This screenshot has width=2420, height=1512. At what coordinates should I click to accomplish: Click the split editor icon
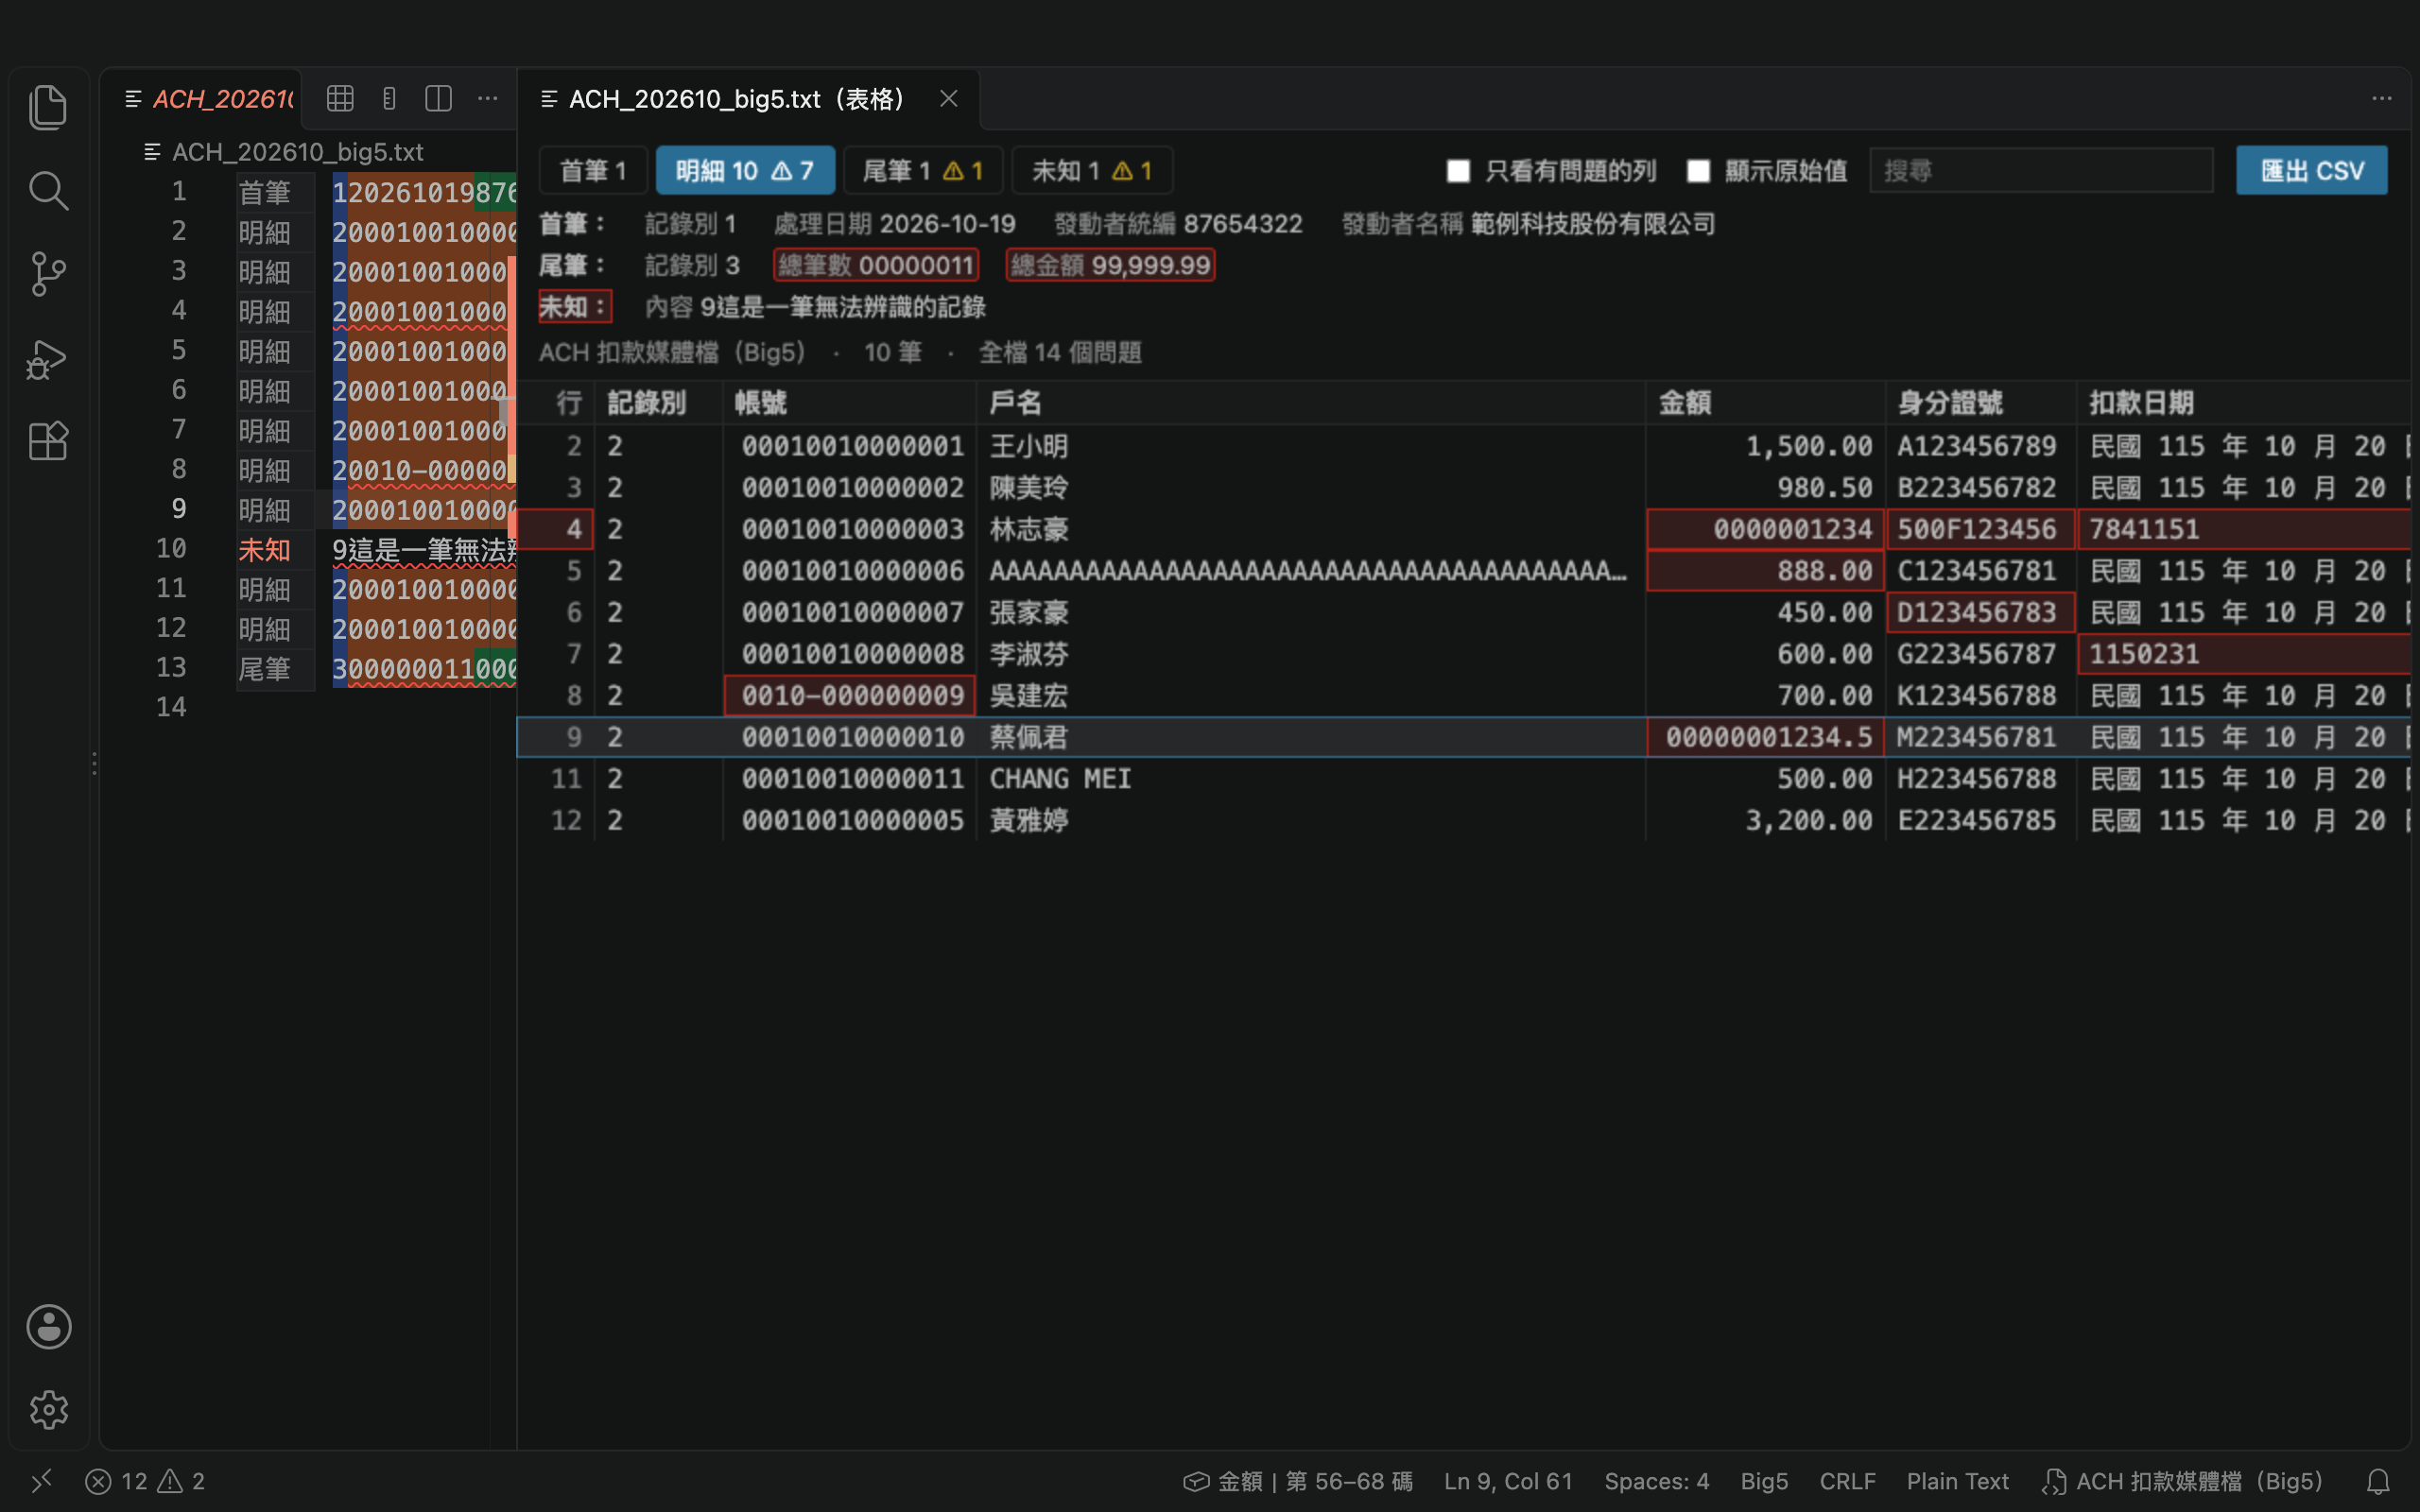[438, 98]
